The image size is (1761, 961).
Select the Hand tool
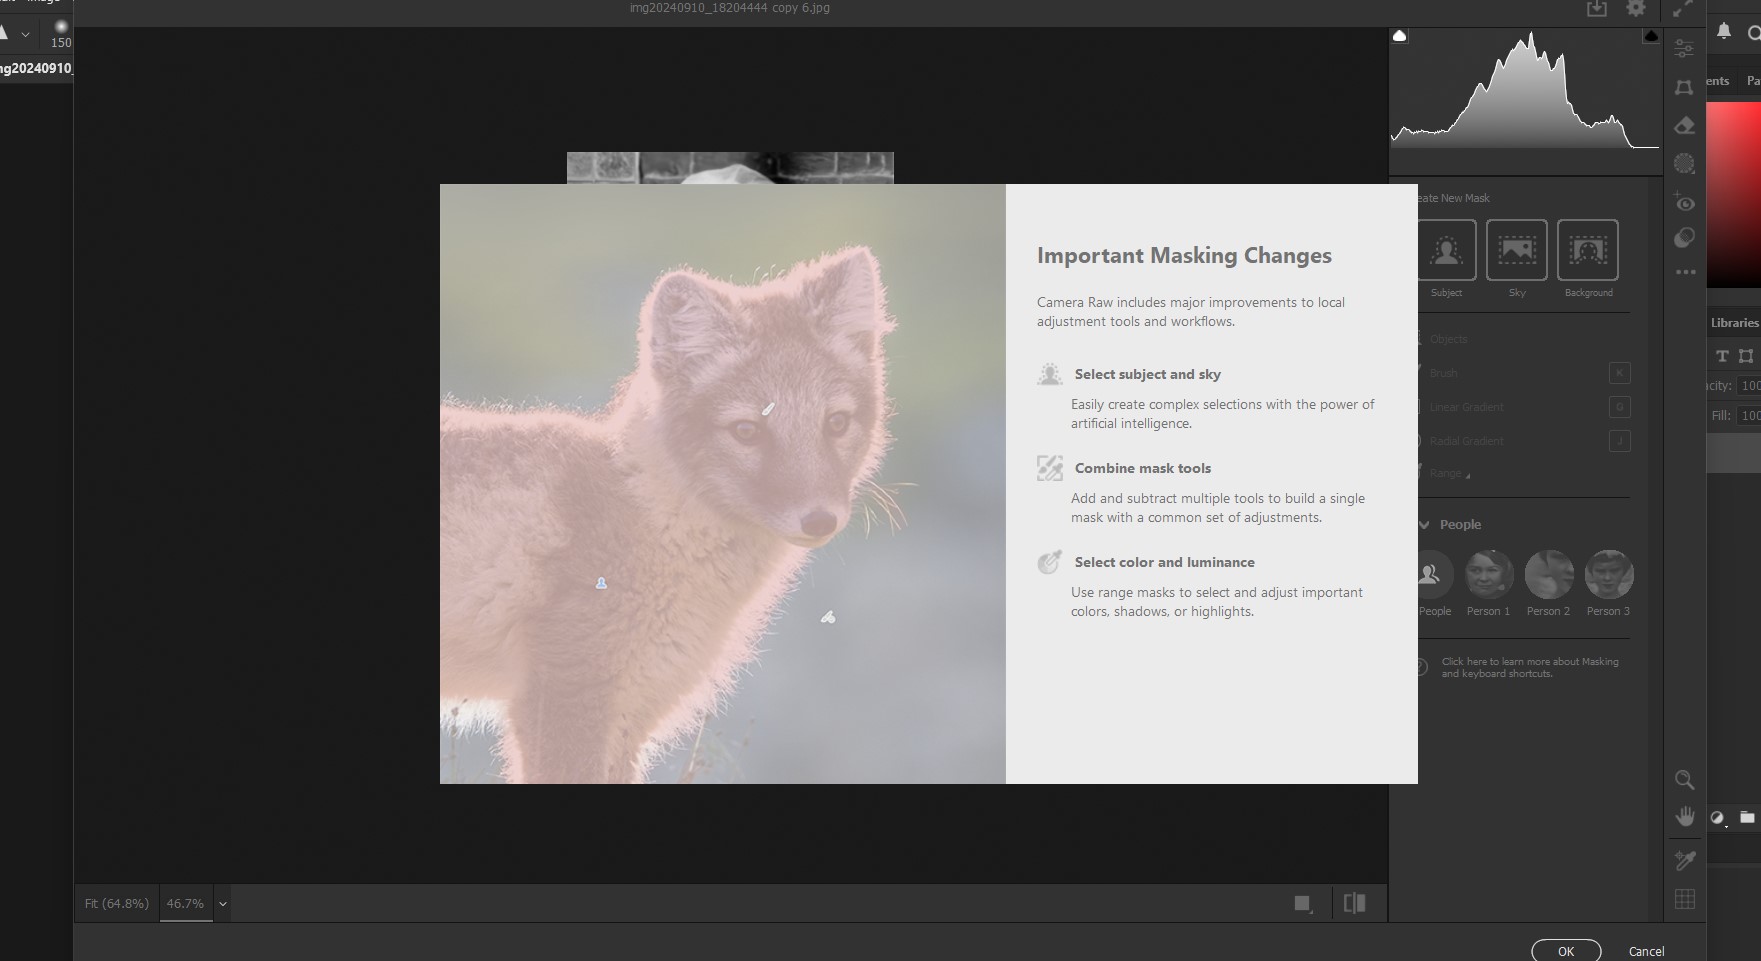[1685, 815]
